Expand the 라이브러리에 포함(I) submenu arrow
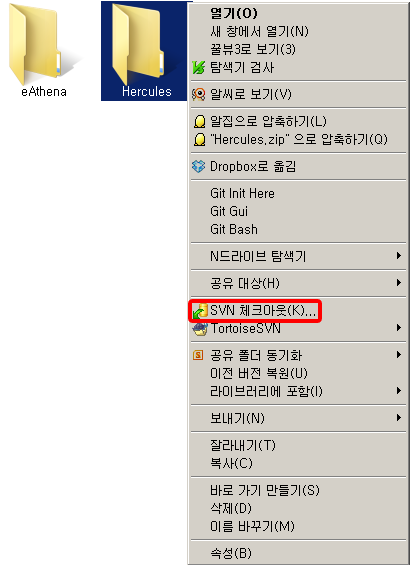410x565 pixels. [x=398, y=391]
